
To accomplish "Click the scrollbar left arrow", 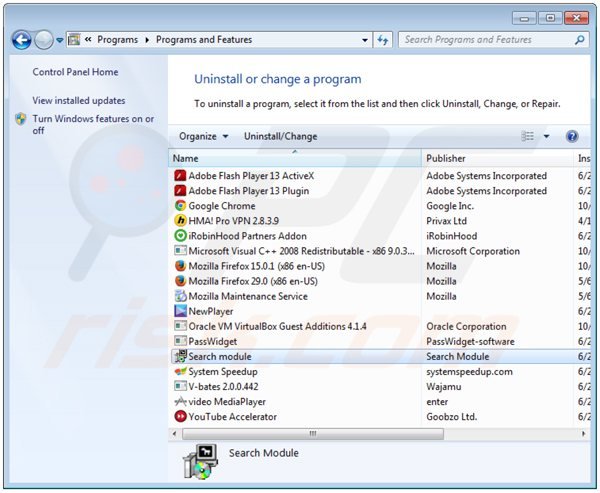I will [174, 434].
